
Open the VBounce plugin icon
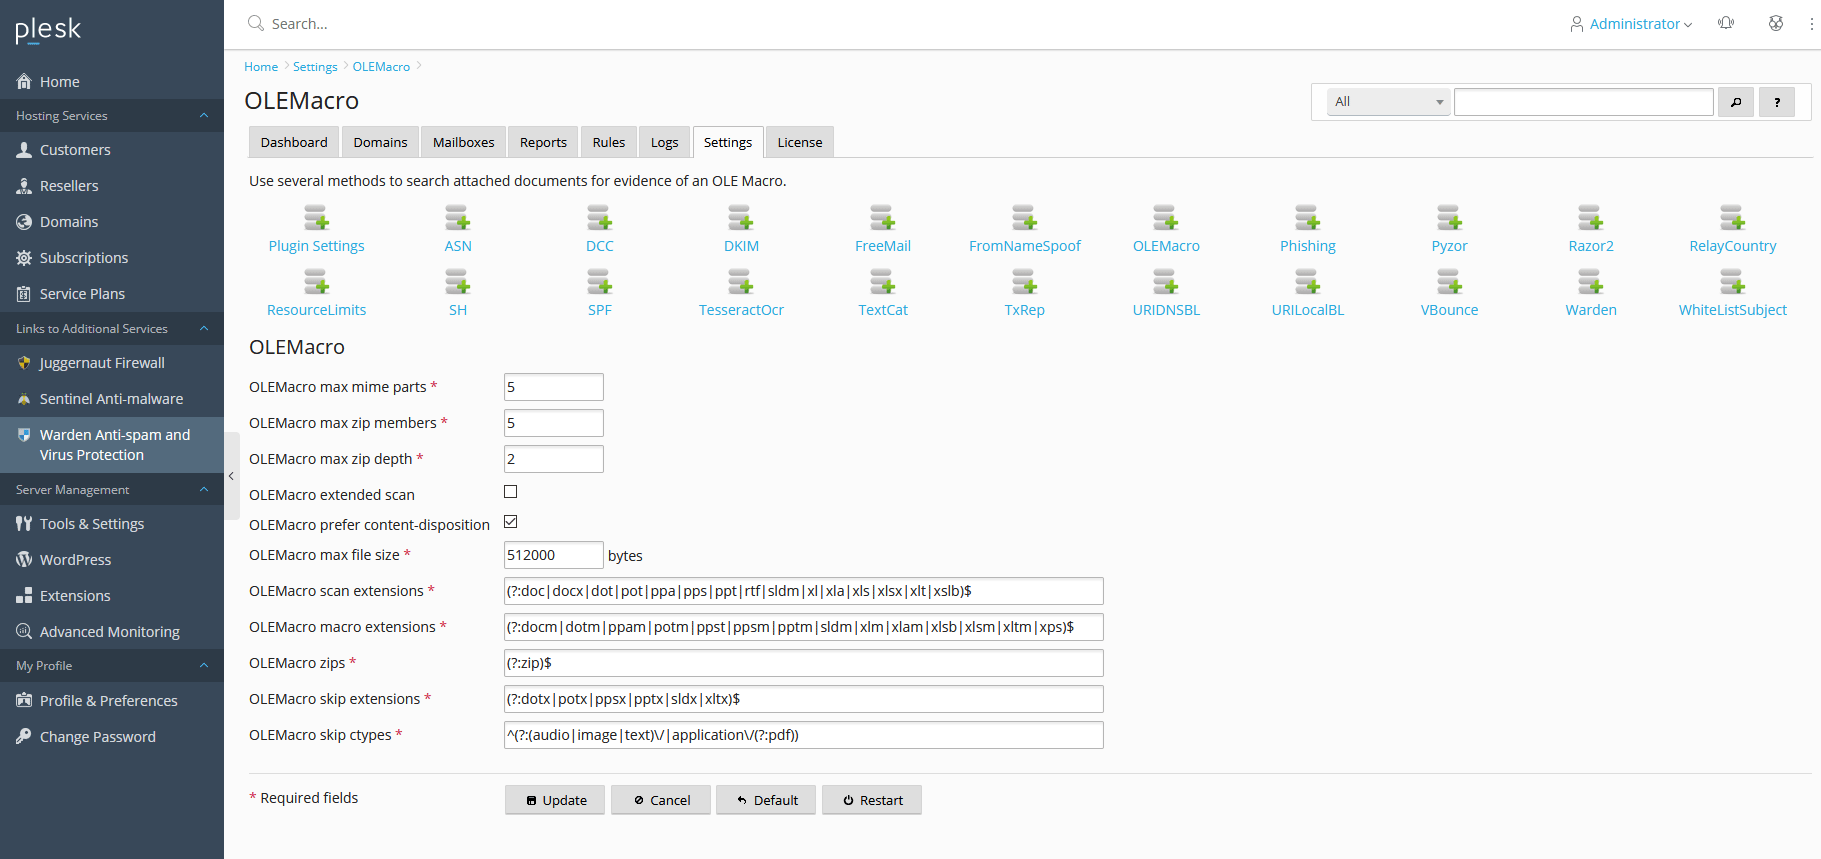1450,282
